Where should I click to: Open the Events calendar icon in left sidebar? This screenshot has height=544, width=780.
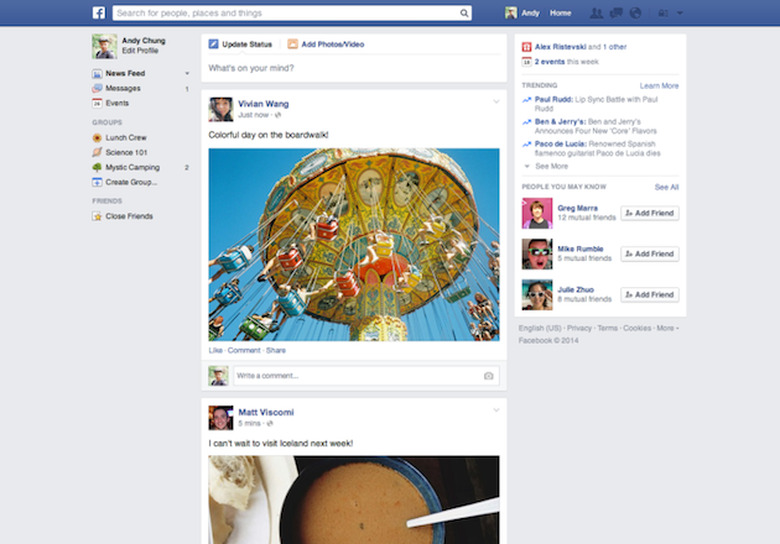coord(97,103)
